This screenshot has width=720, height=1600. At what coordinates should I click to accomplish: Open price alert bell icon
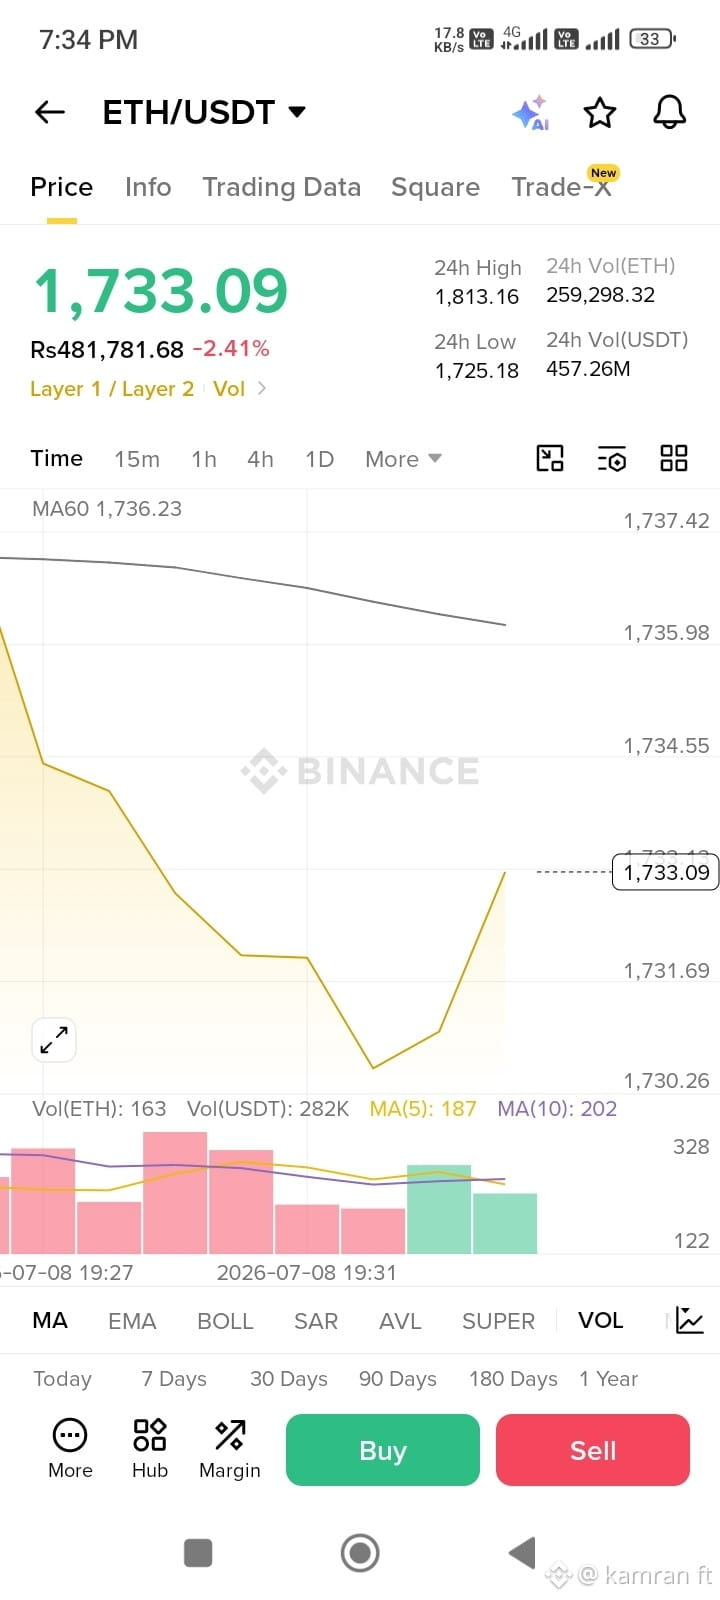click(x=670, y=112)
